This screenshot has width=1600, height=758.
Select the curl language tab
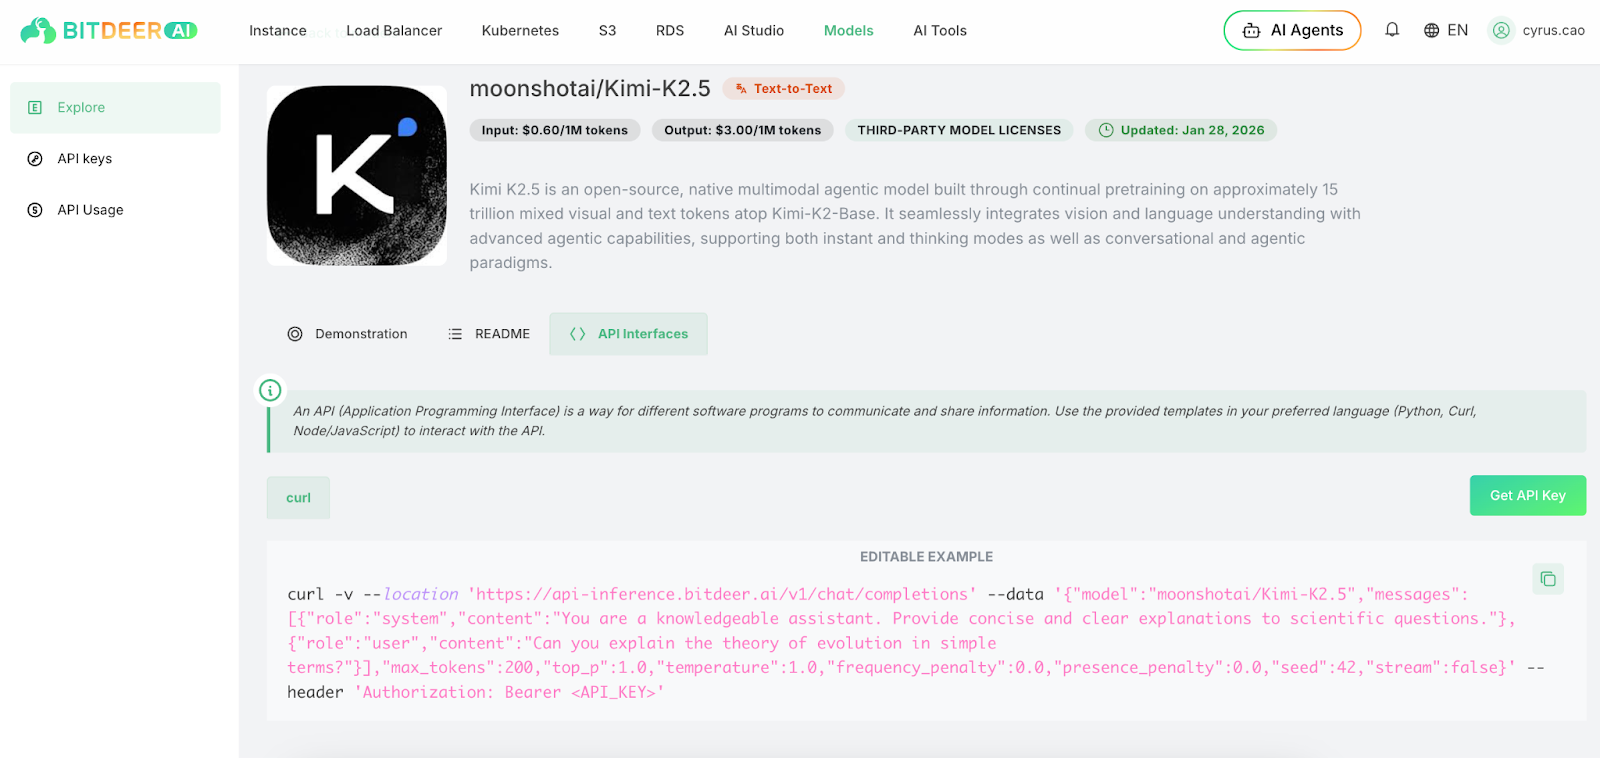point(298,498)
